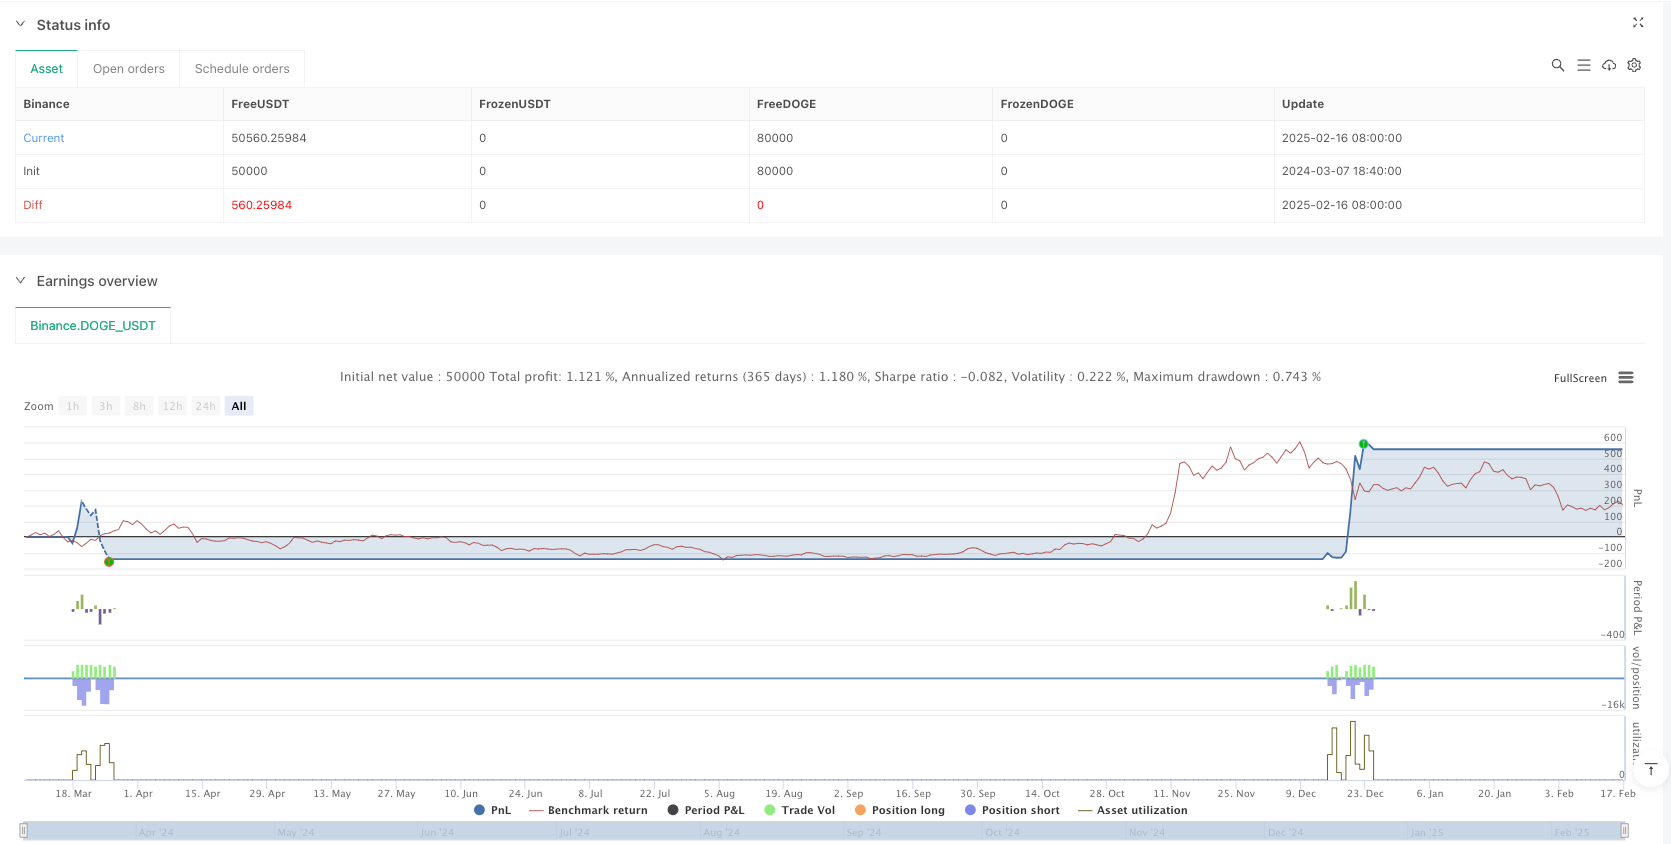The image size is (1671, 844).
Task: Open the list view menu icon
Action: [x=1583, y=65]
